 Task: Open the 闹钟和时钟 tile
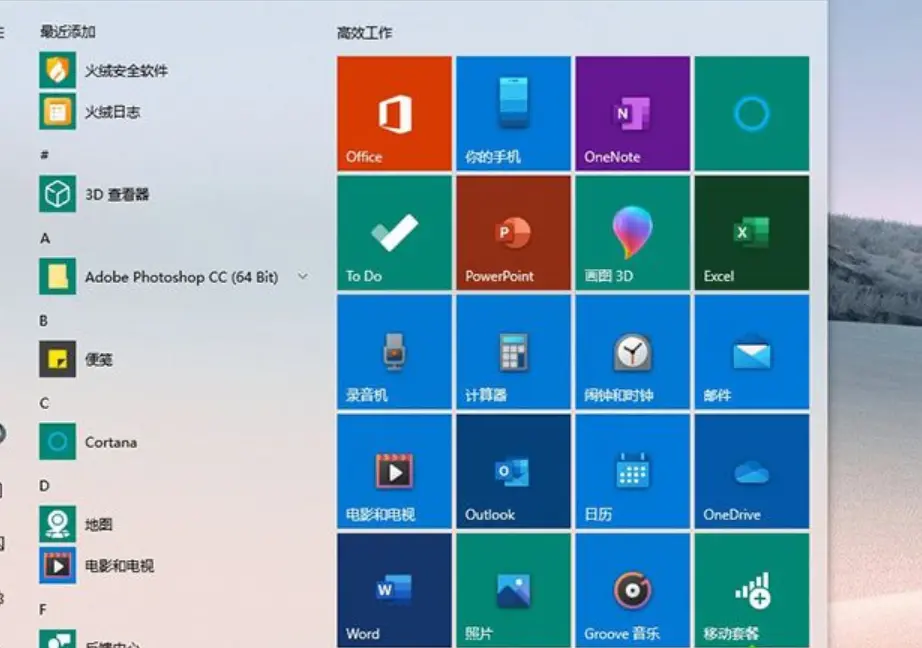(633, 352)
